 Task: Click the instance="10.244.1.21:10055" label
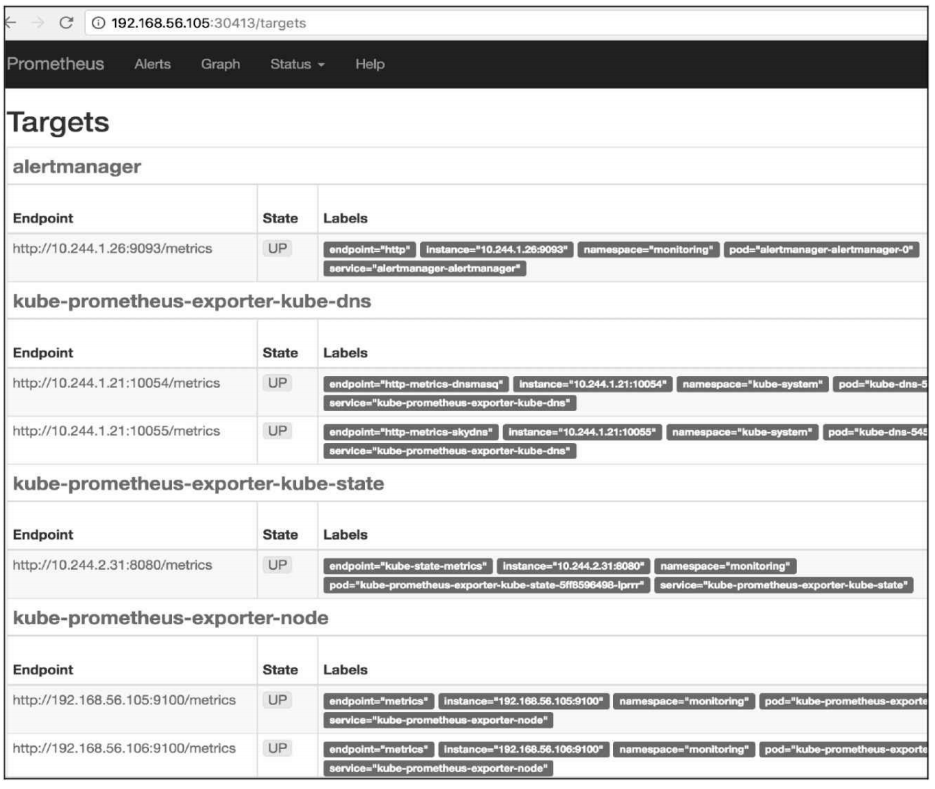(x=582, y=432)
